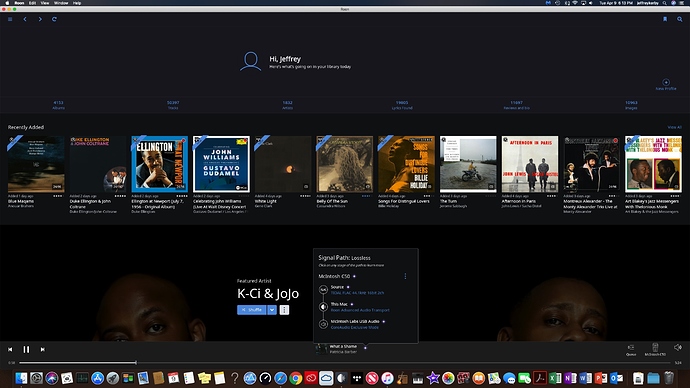The height and width of the screenshot is (388, 690).
Task: Open the Help menu
Action: [x=77, y=3]
